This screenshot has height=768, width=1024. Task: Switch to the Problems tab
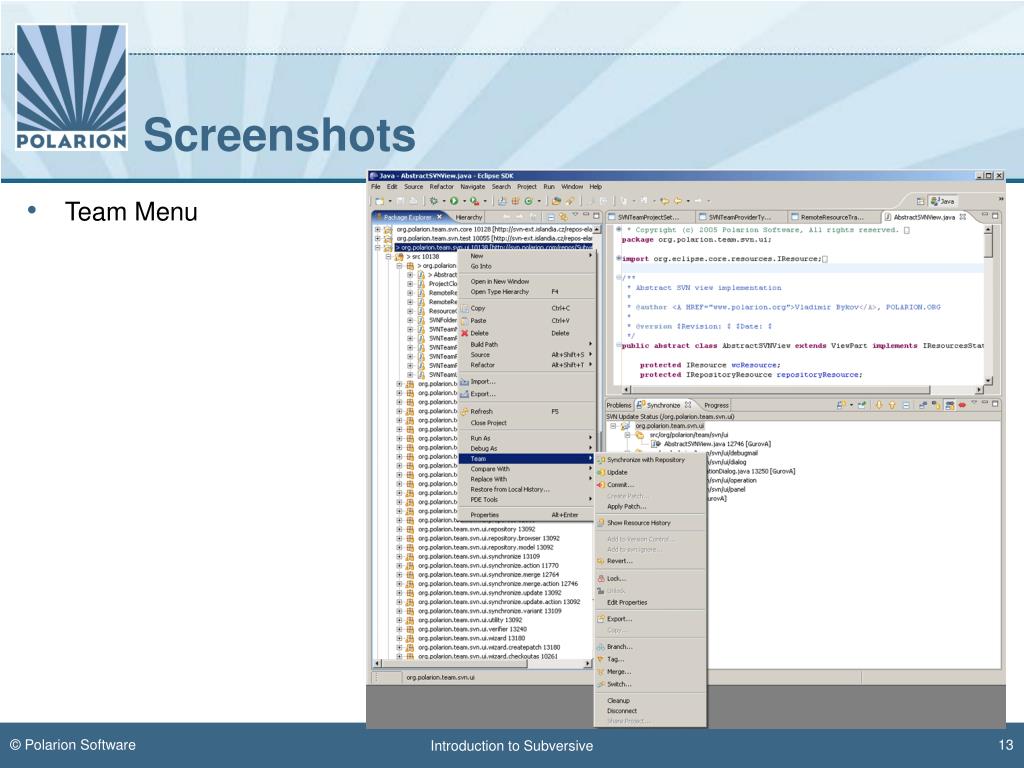[x=619, y=405]
